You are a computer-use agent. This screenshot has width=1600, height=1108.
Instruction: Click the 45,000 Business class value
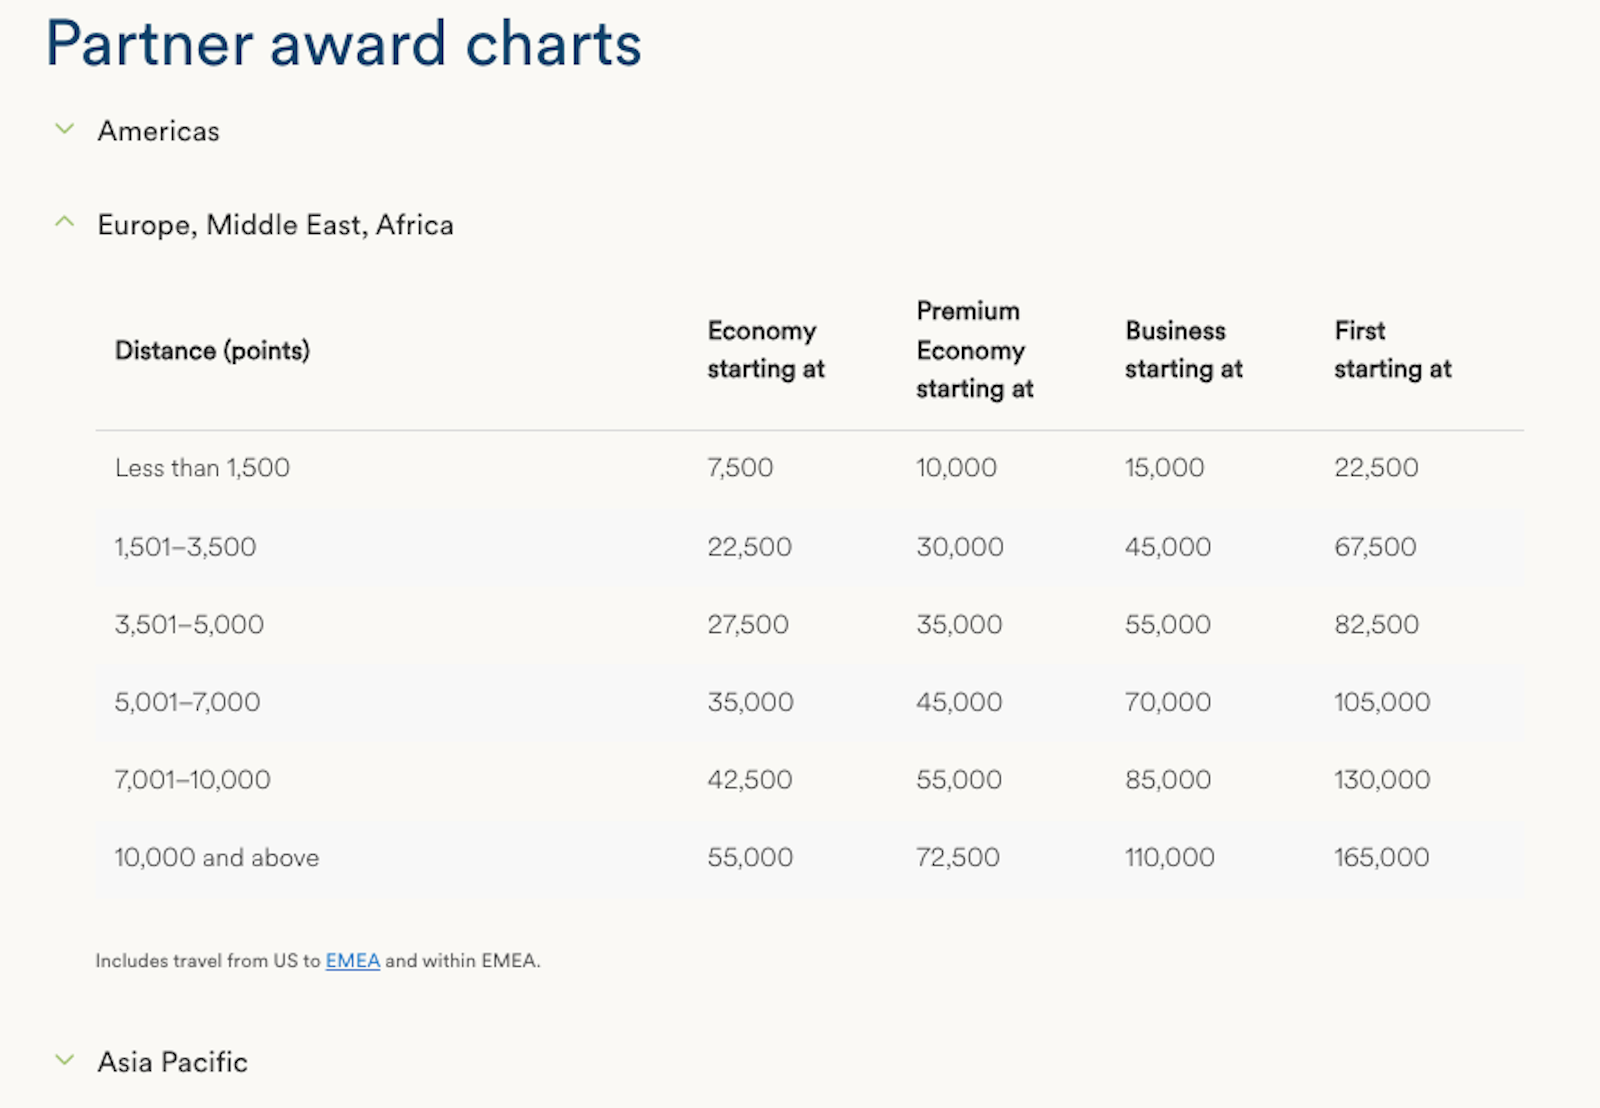(x=1167, y=546)
